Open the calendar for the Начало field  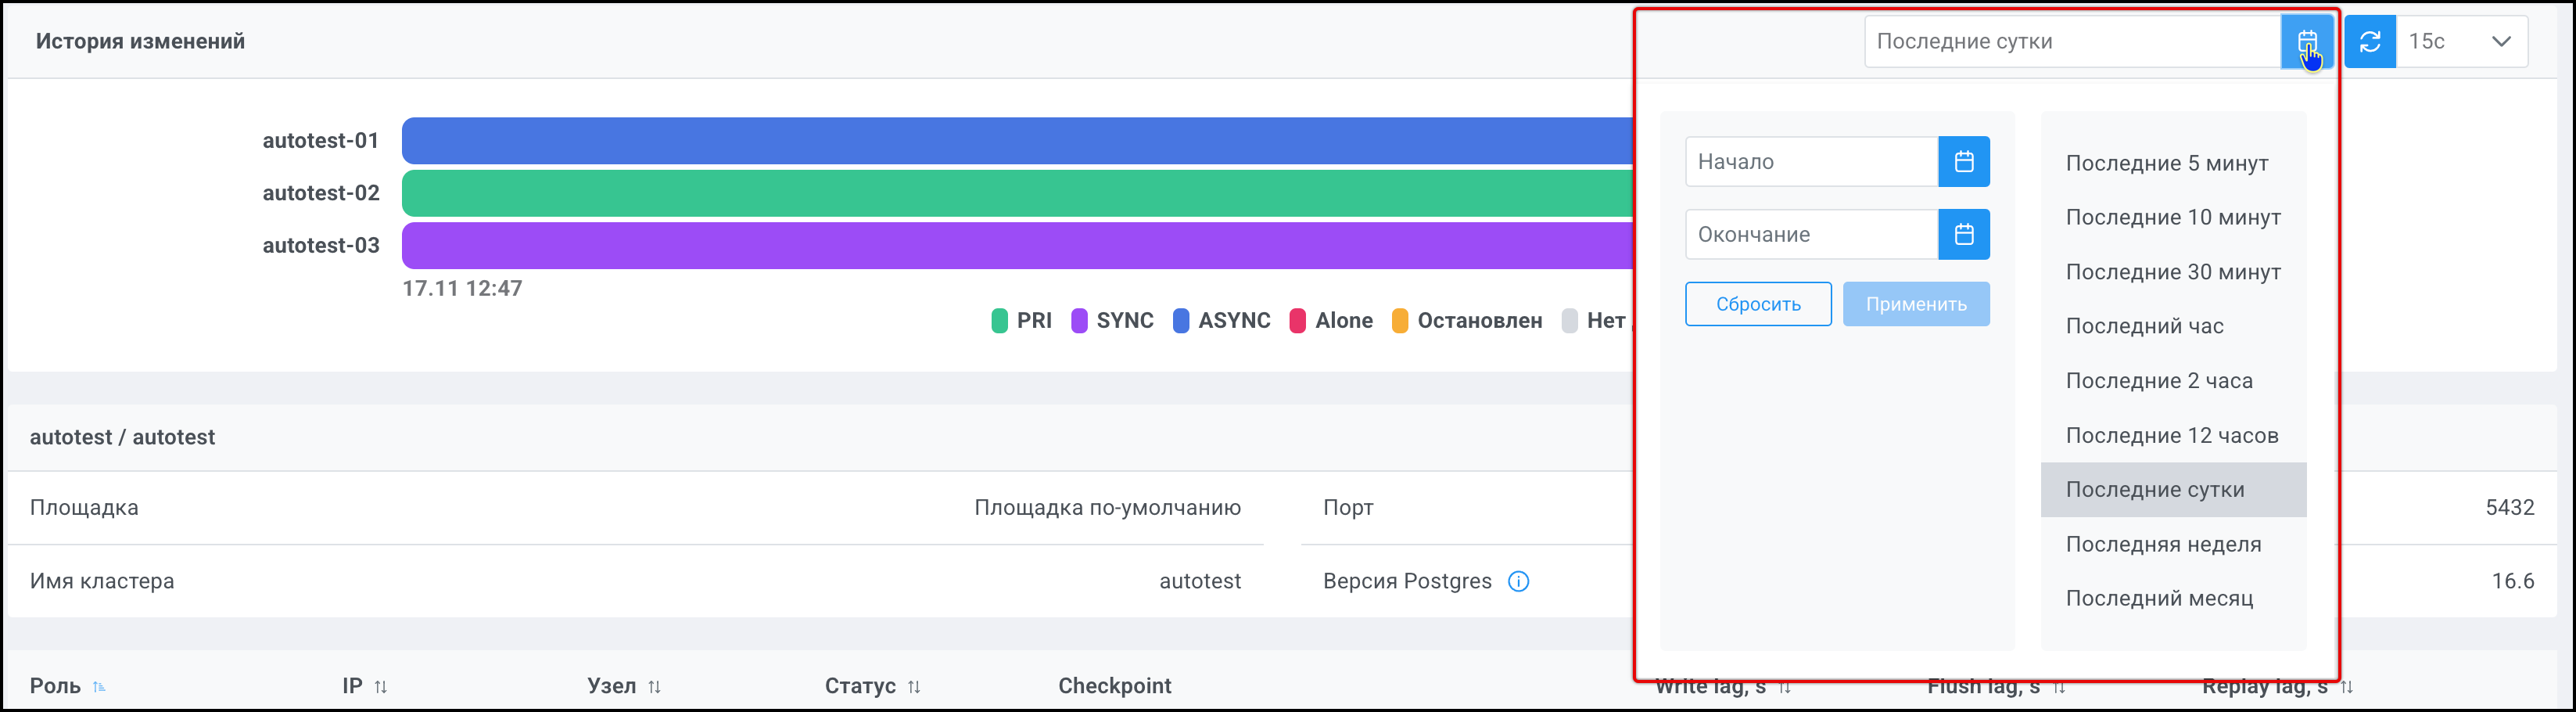click(x=1963, y=162)
